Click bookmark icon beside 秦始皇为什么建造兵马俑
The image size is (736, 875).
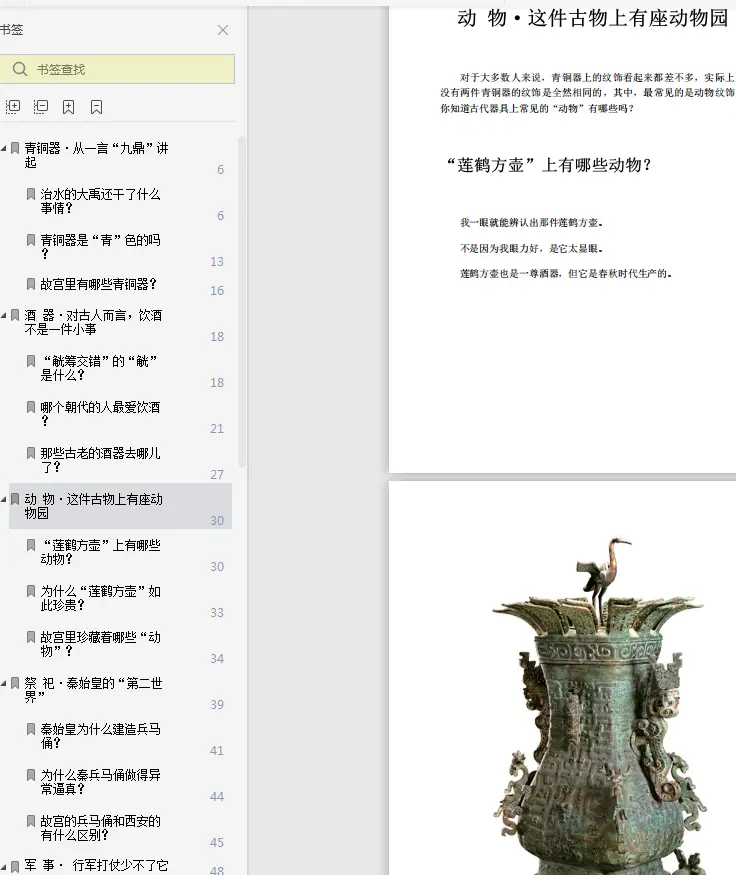(x=31, y=729)
